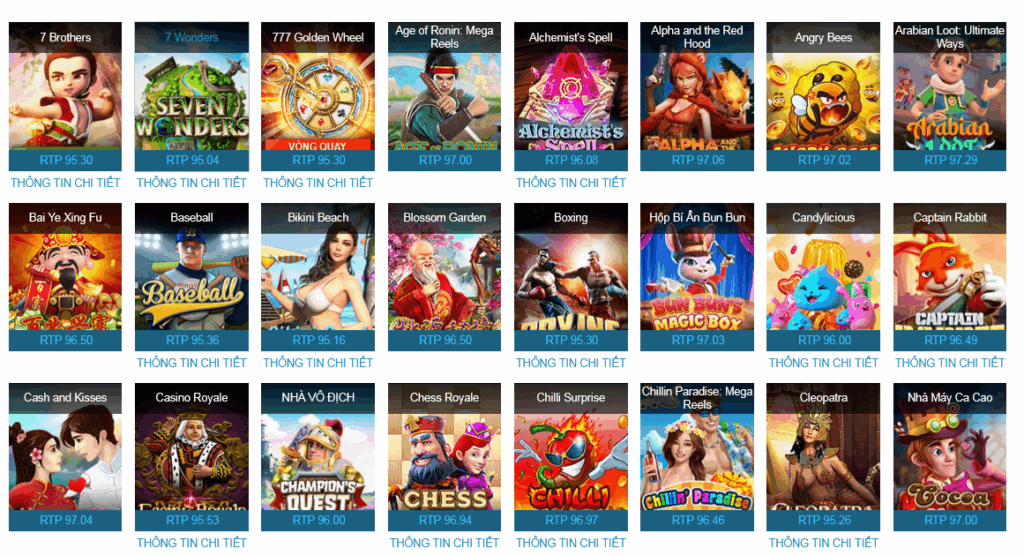Open the Baseball game thumbnail
This screenshot has width=1024, height=556.
point(191,276)
